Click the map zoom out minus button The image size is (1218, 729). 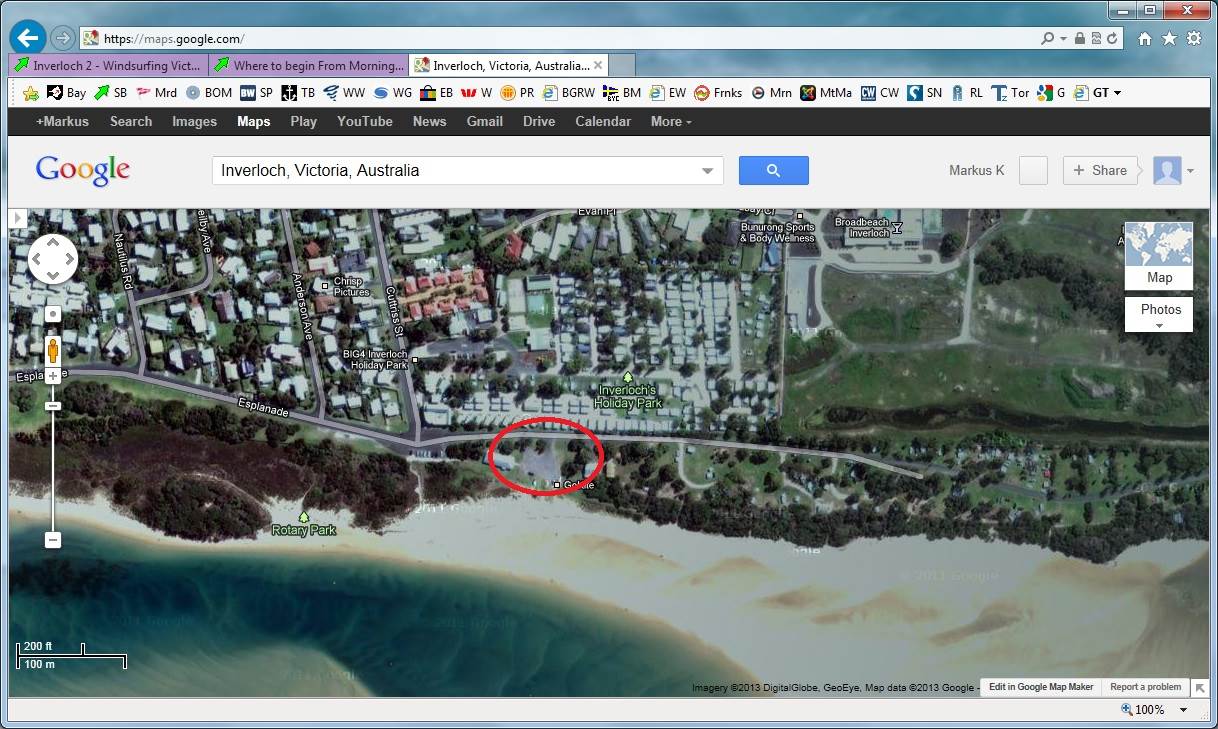click(53, 540)
